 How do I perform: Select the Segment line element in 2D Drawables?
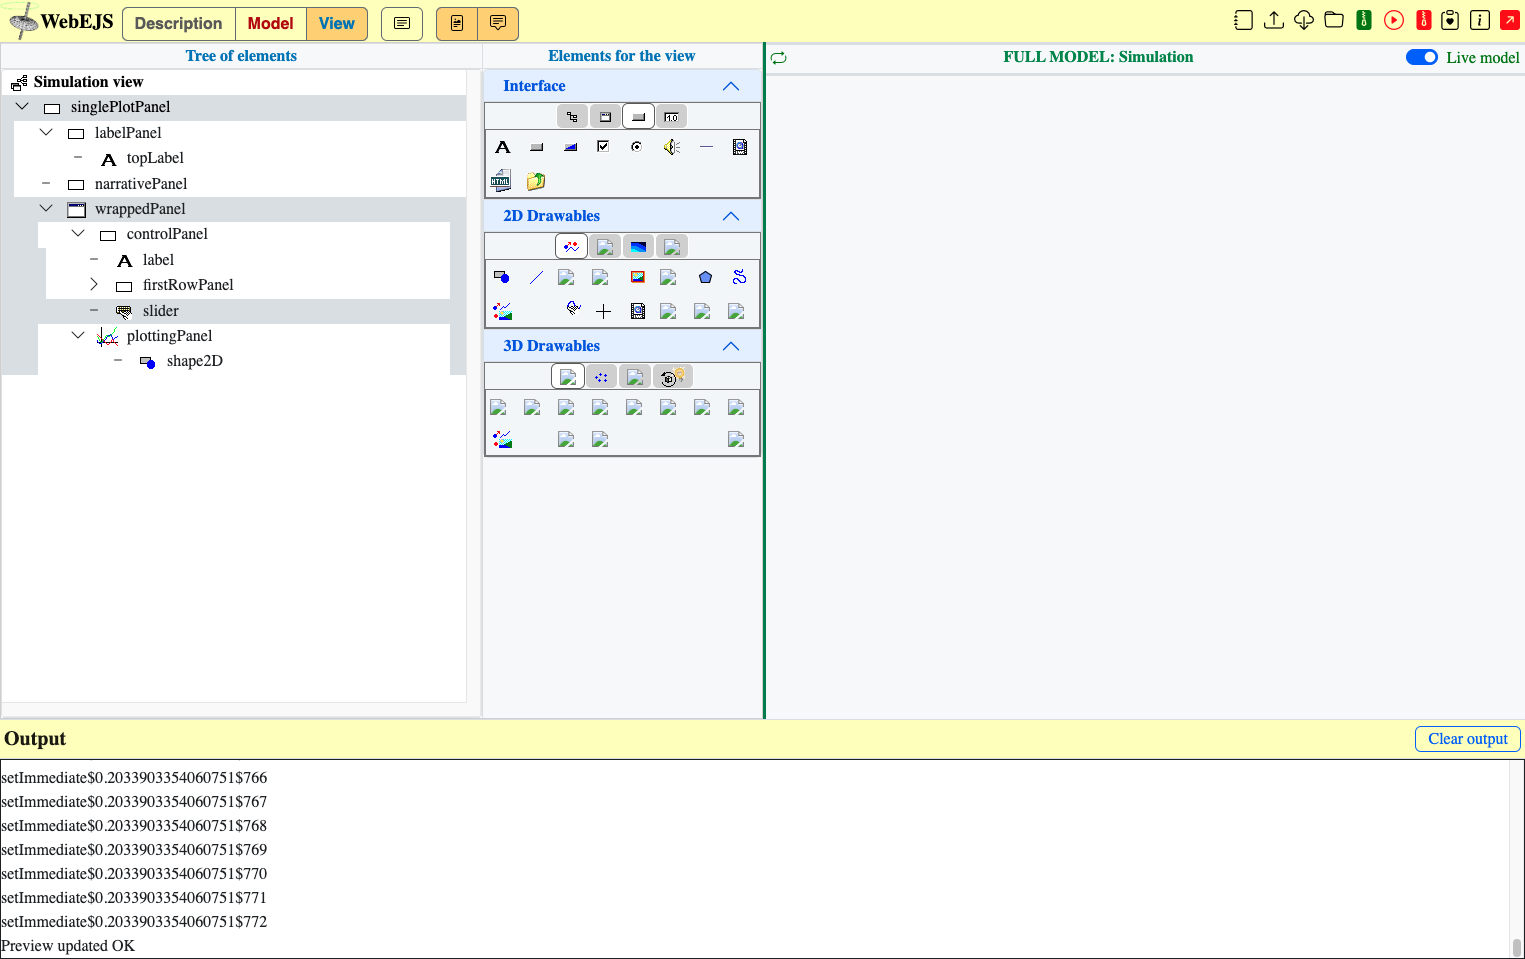tap(536, 277)
